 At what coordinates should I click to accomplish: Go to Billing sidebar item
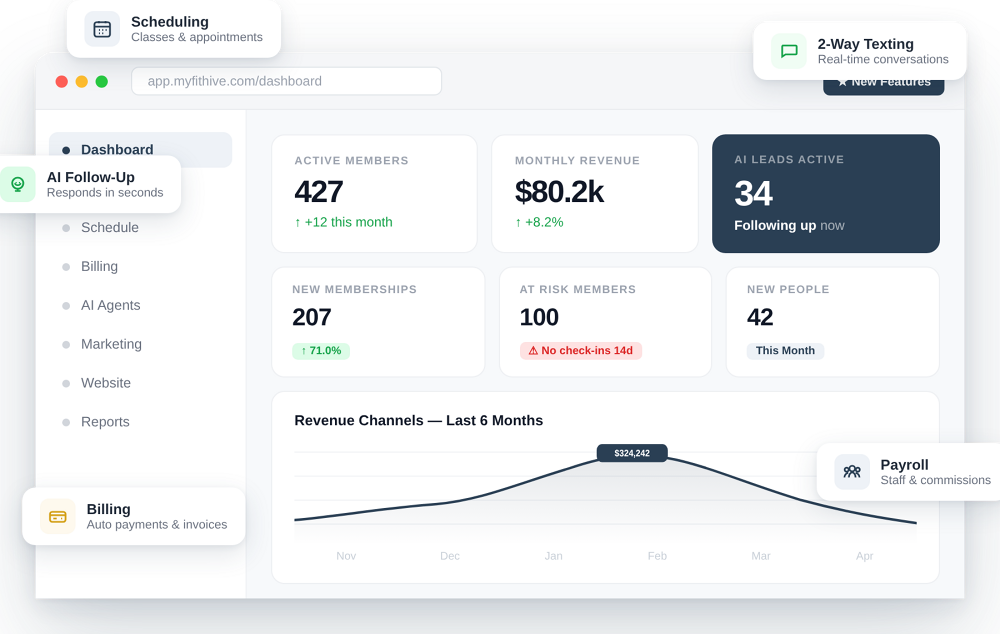[99, 267]
